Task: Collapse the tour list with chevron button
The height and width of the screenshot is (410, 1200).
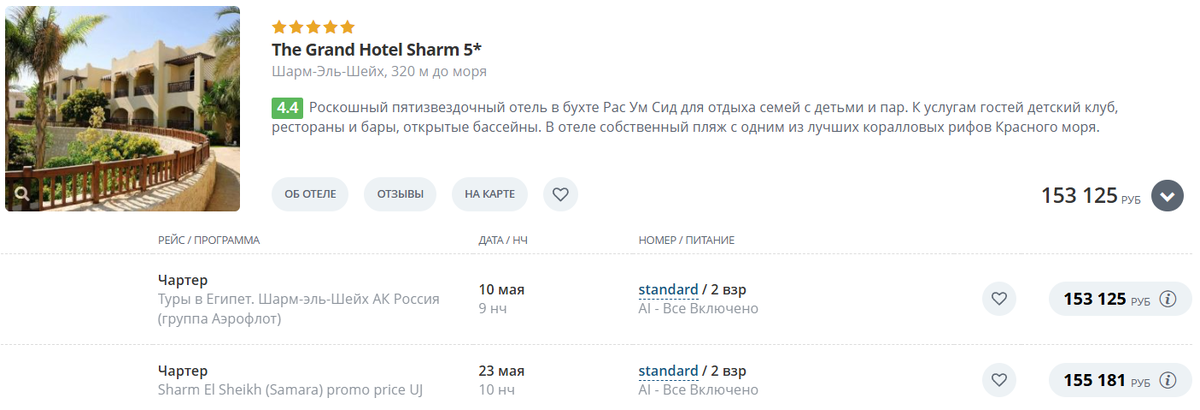Action: pos(1167,195)
